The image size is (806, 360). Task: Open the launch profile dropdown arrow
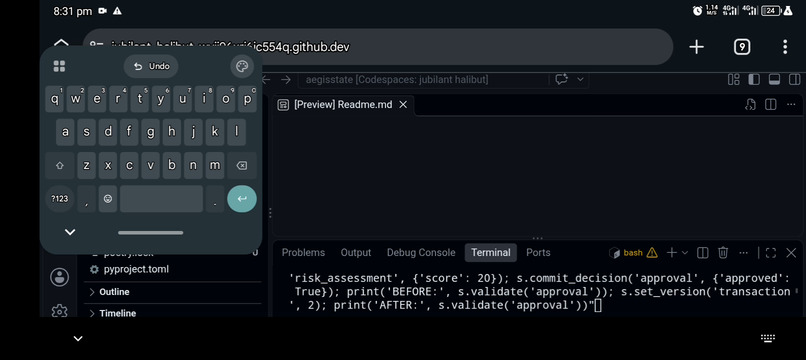click(x=685, y=253)
